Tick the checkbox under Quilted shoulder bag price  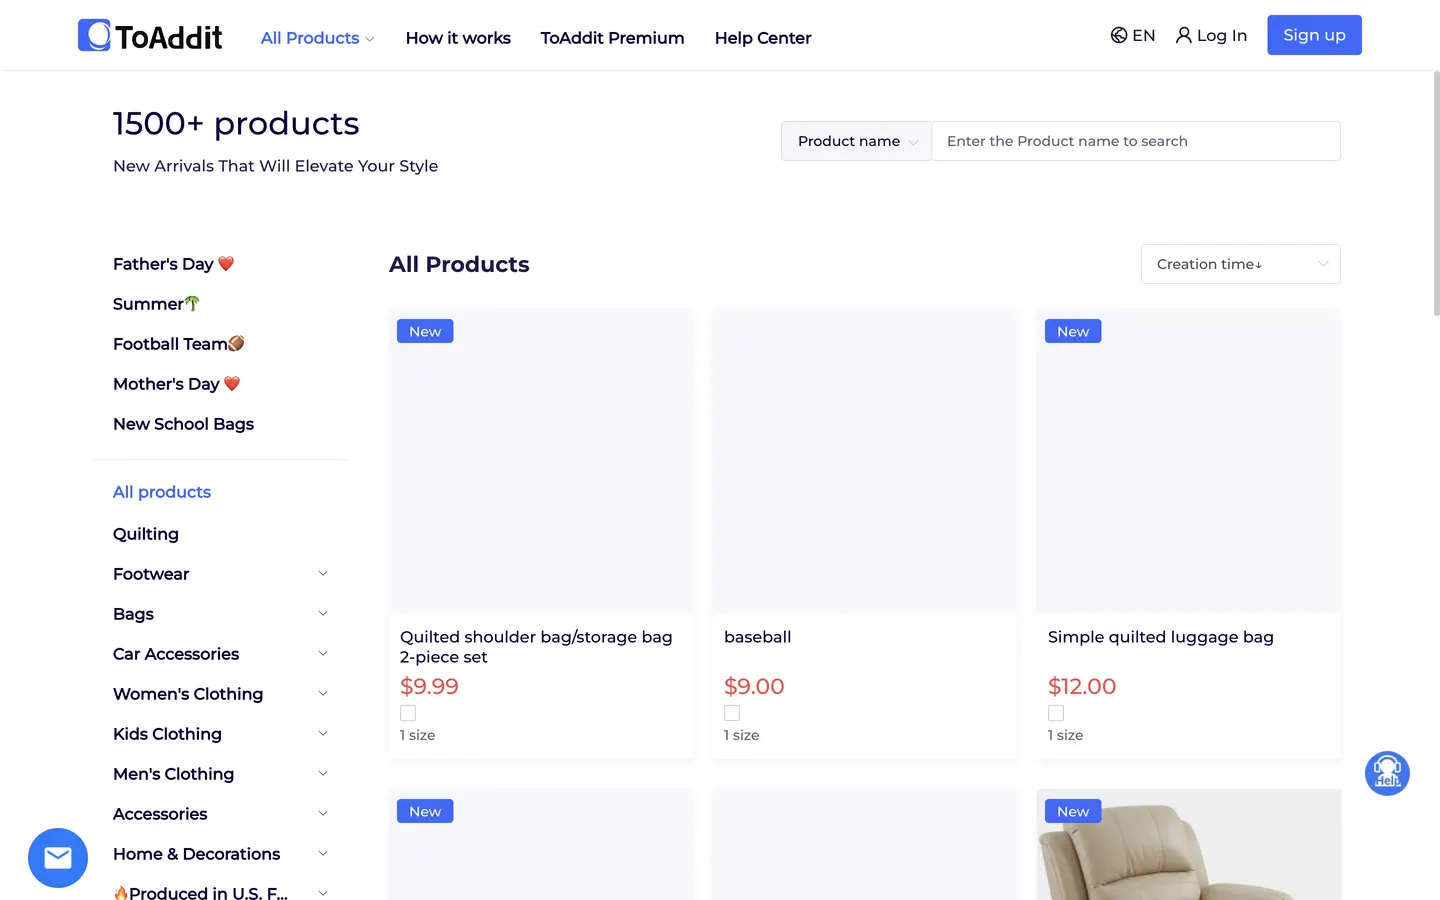408,713
